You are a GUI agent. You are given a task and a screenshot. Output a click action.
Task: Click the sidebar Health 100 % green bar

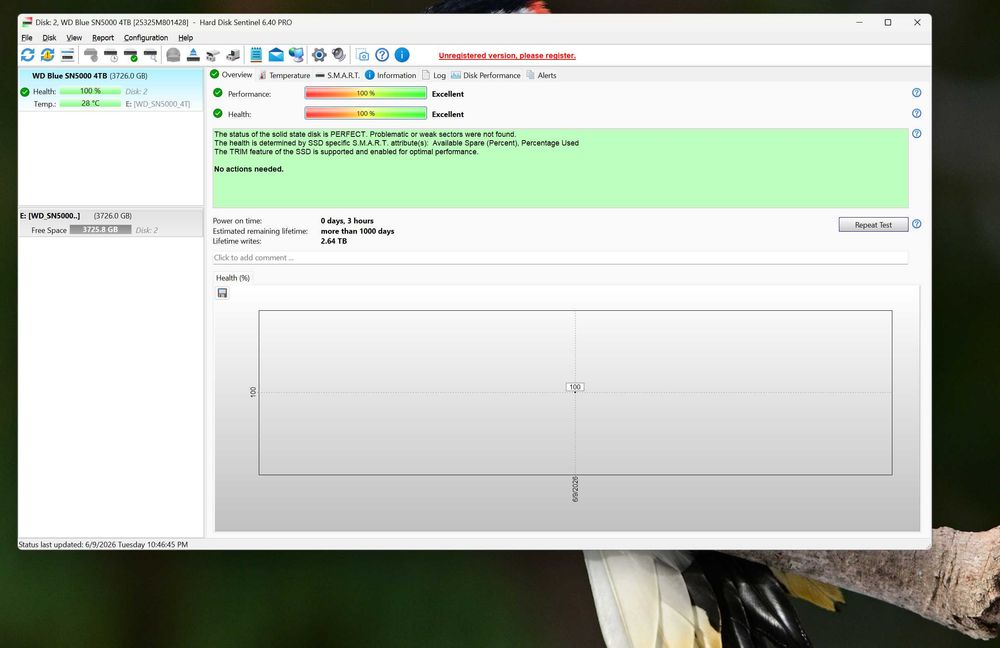pos(90,91)
